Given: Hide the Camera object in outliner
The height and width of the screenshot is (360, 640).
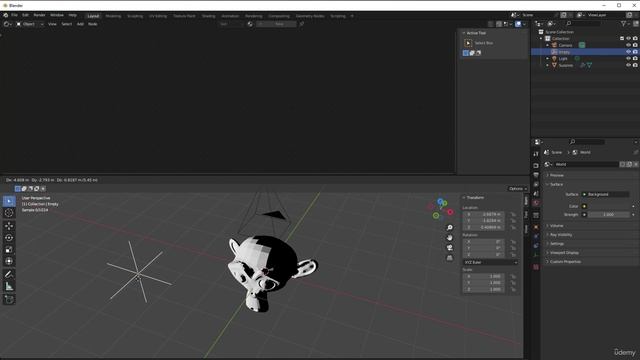Looking at the screenshot, I should [629, 45].
